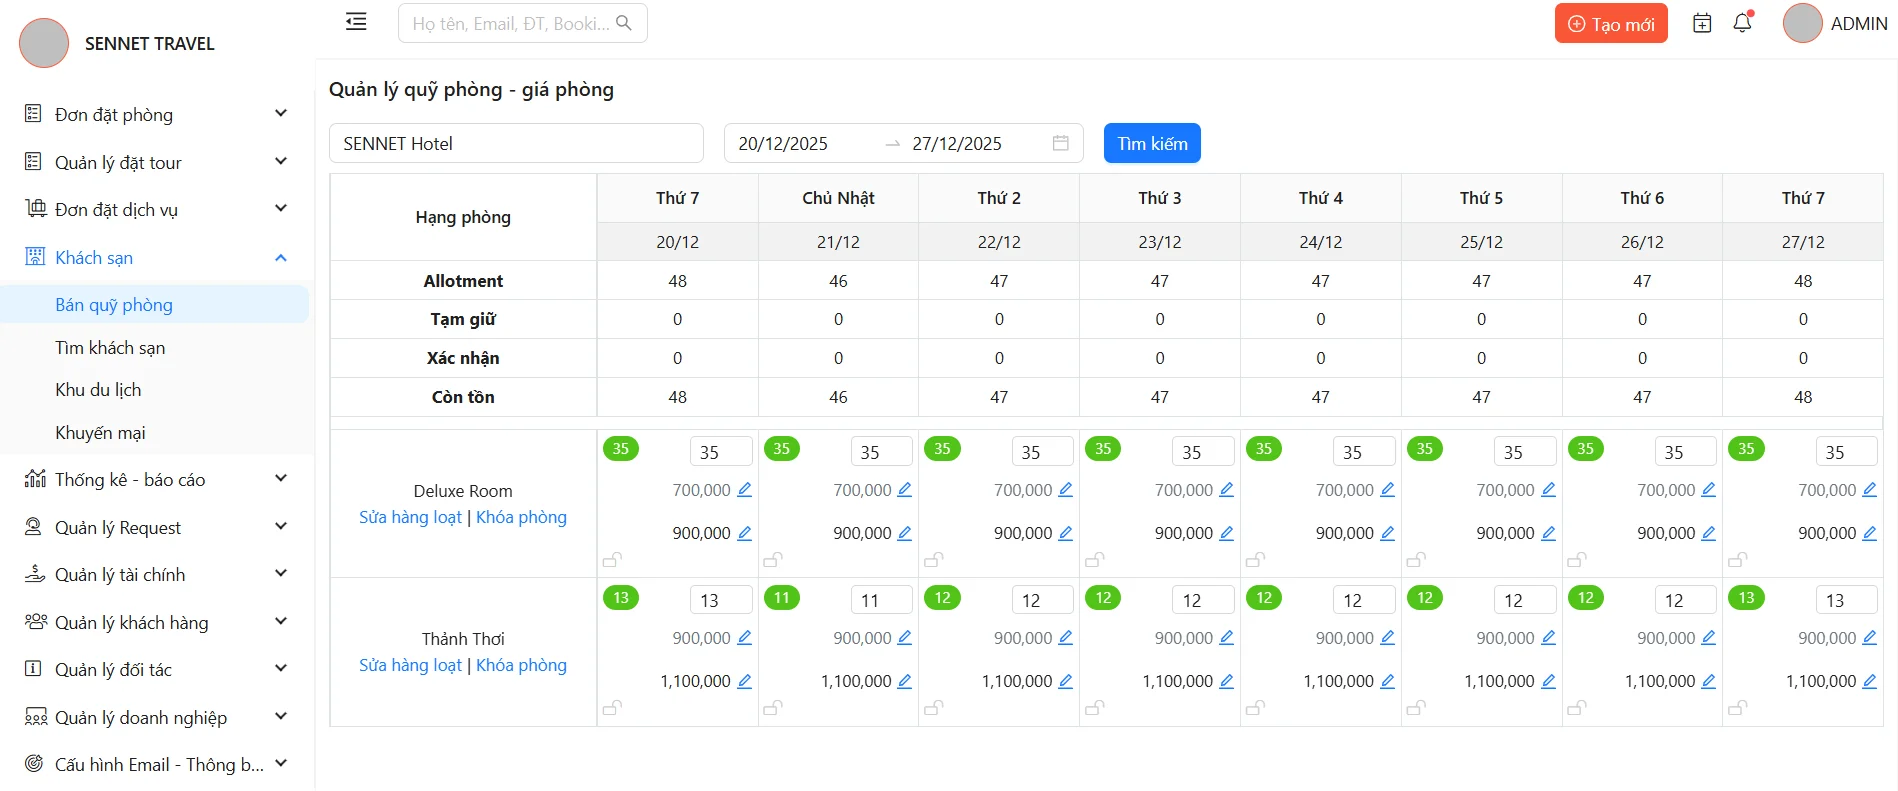The image size is (1898, 791).
Task: Toggle the Deluxe Room lock for 20/12
Action: coord(612,560)
